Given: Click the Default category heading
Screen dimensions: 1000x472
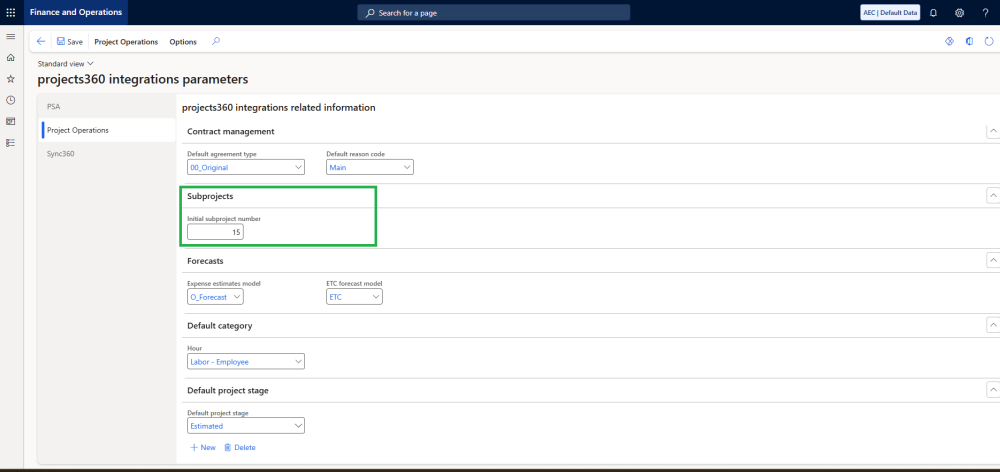Looking at the screenshot, I should [x=220, y=326].
